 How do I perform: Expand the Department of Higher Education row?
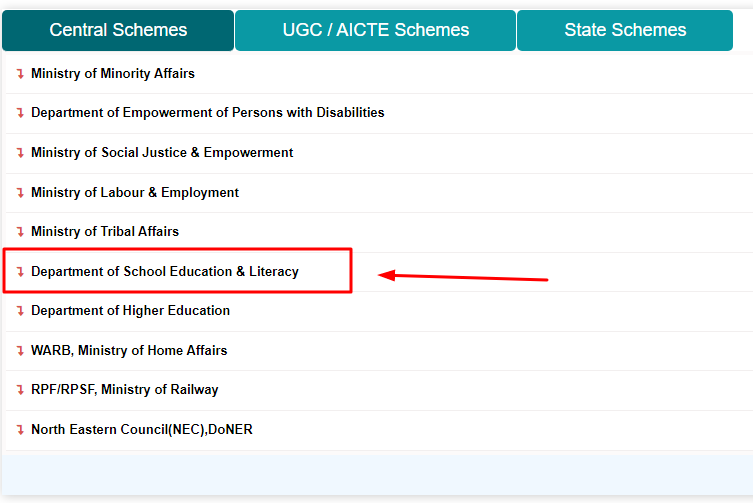pyautogui.click(x=131, y=310)
